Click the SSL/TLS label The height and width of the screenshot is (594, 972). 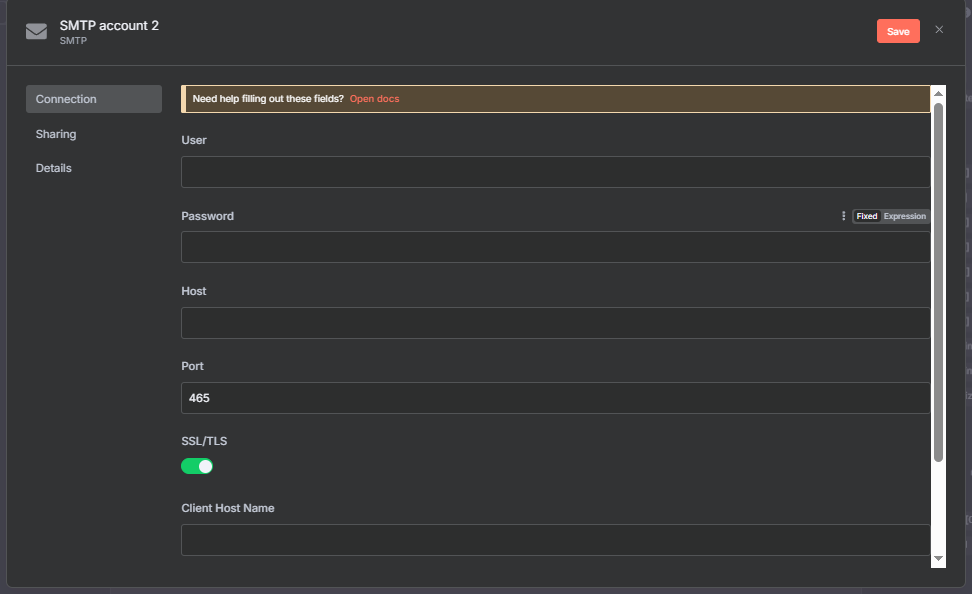click(x=204, y=441)
